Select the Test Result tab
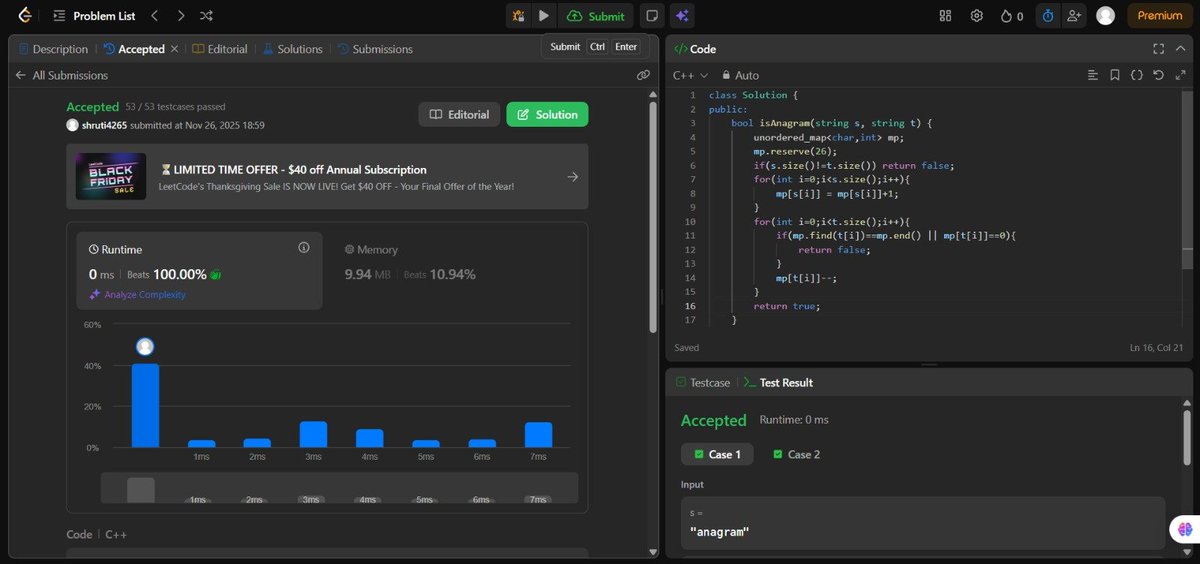 click(x=778, y=383)
